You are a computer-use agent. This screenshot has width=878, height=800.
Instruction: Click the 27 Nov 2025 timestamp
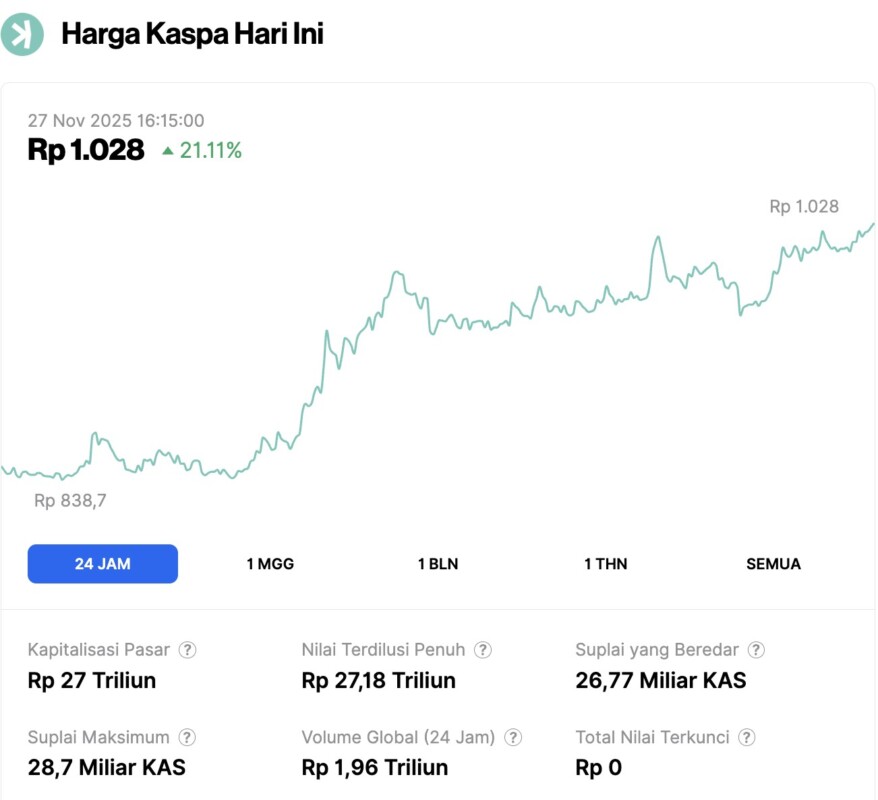tap(116, 120)
